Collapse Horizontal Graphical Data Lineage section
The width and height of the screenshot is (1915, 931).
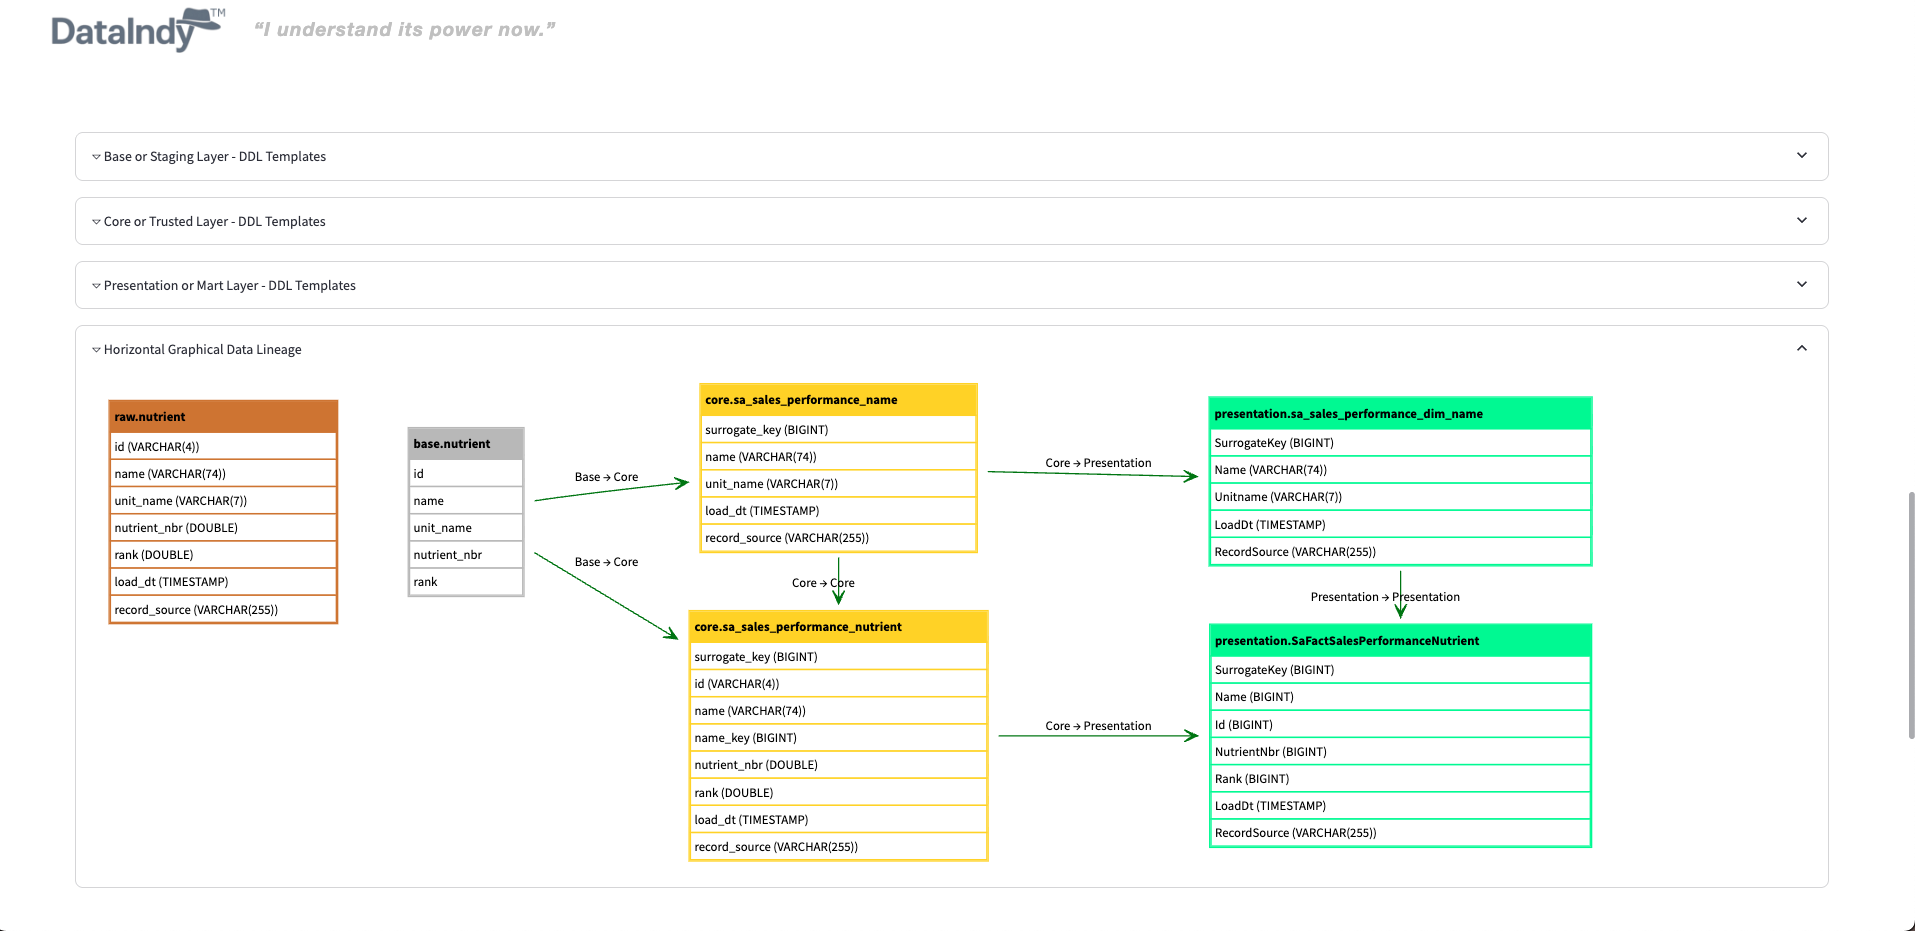[x=202, y=350]
